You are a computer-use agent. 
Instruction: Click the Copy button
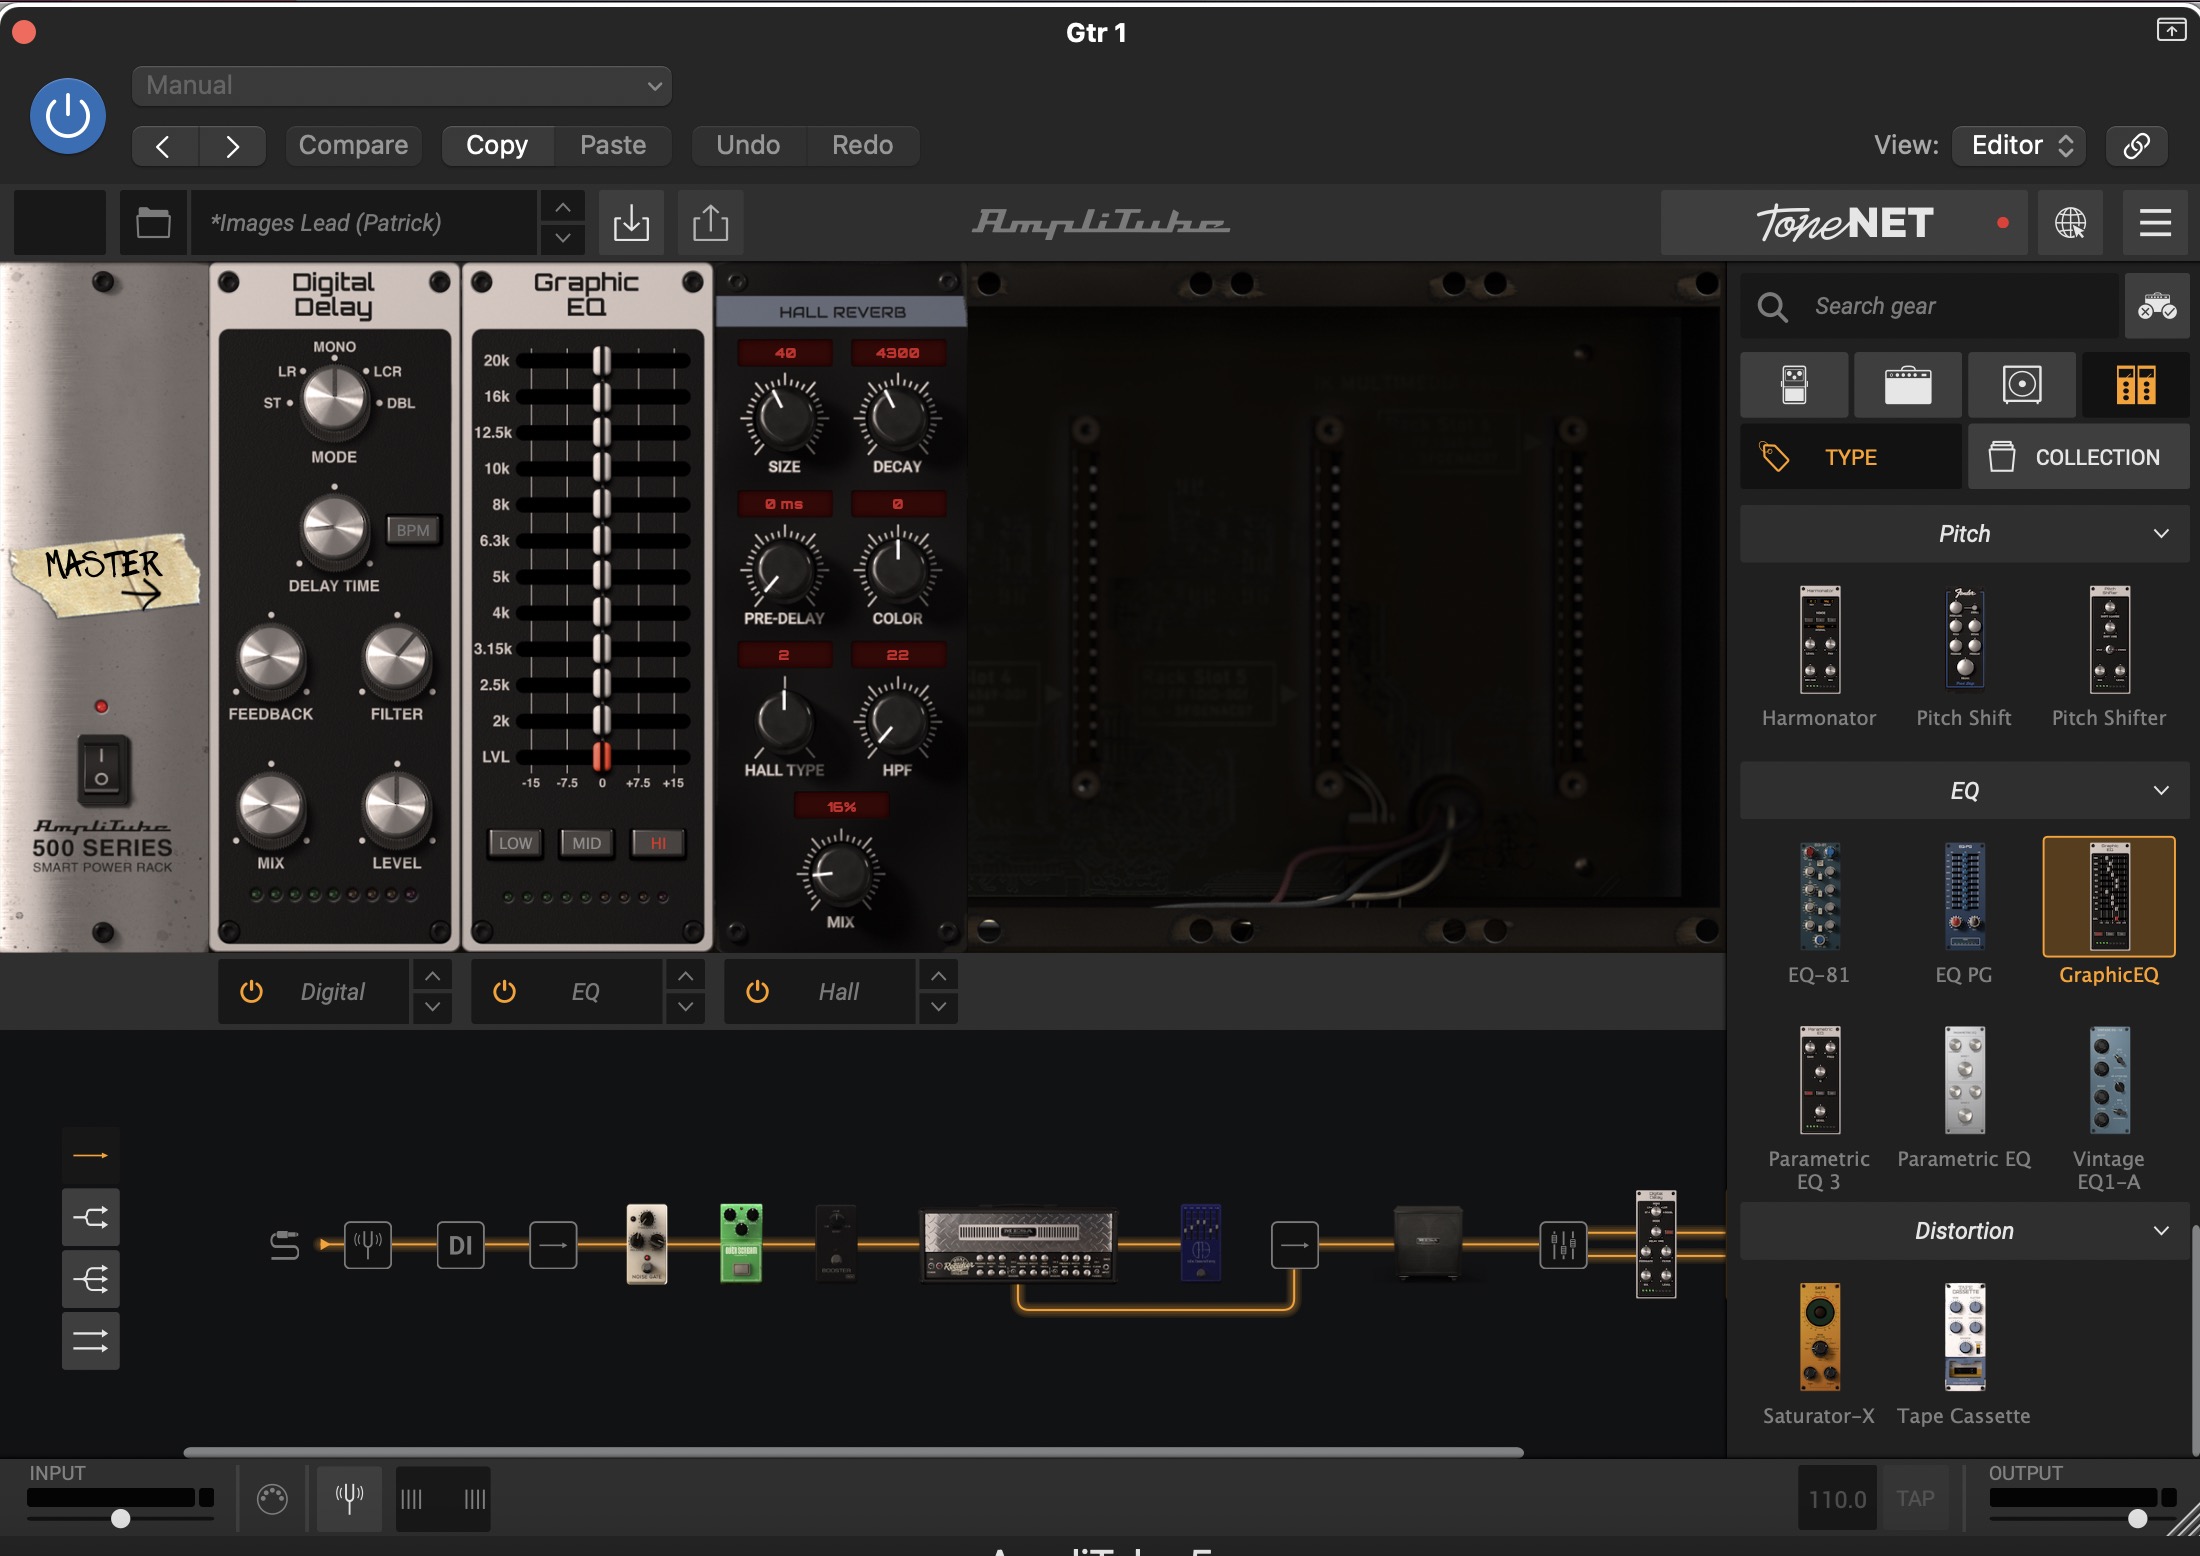[497, 146]
